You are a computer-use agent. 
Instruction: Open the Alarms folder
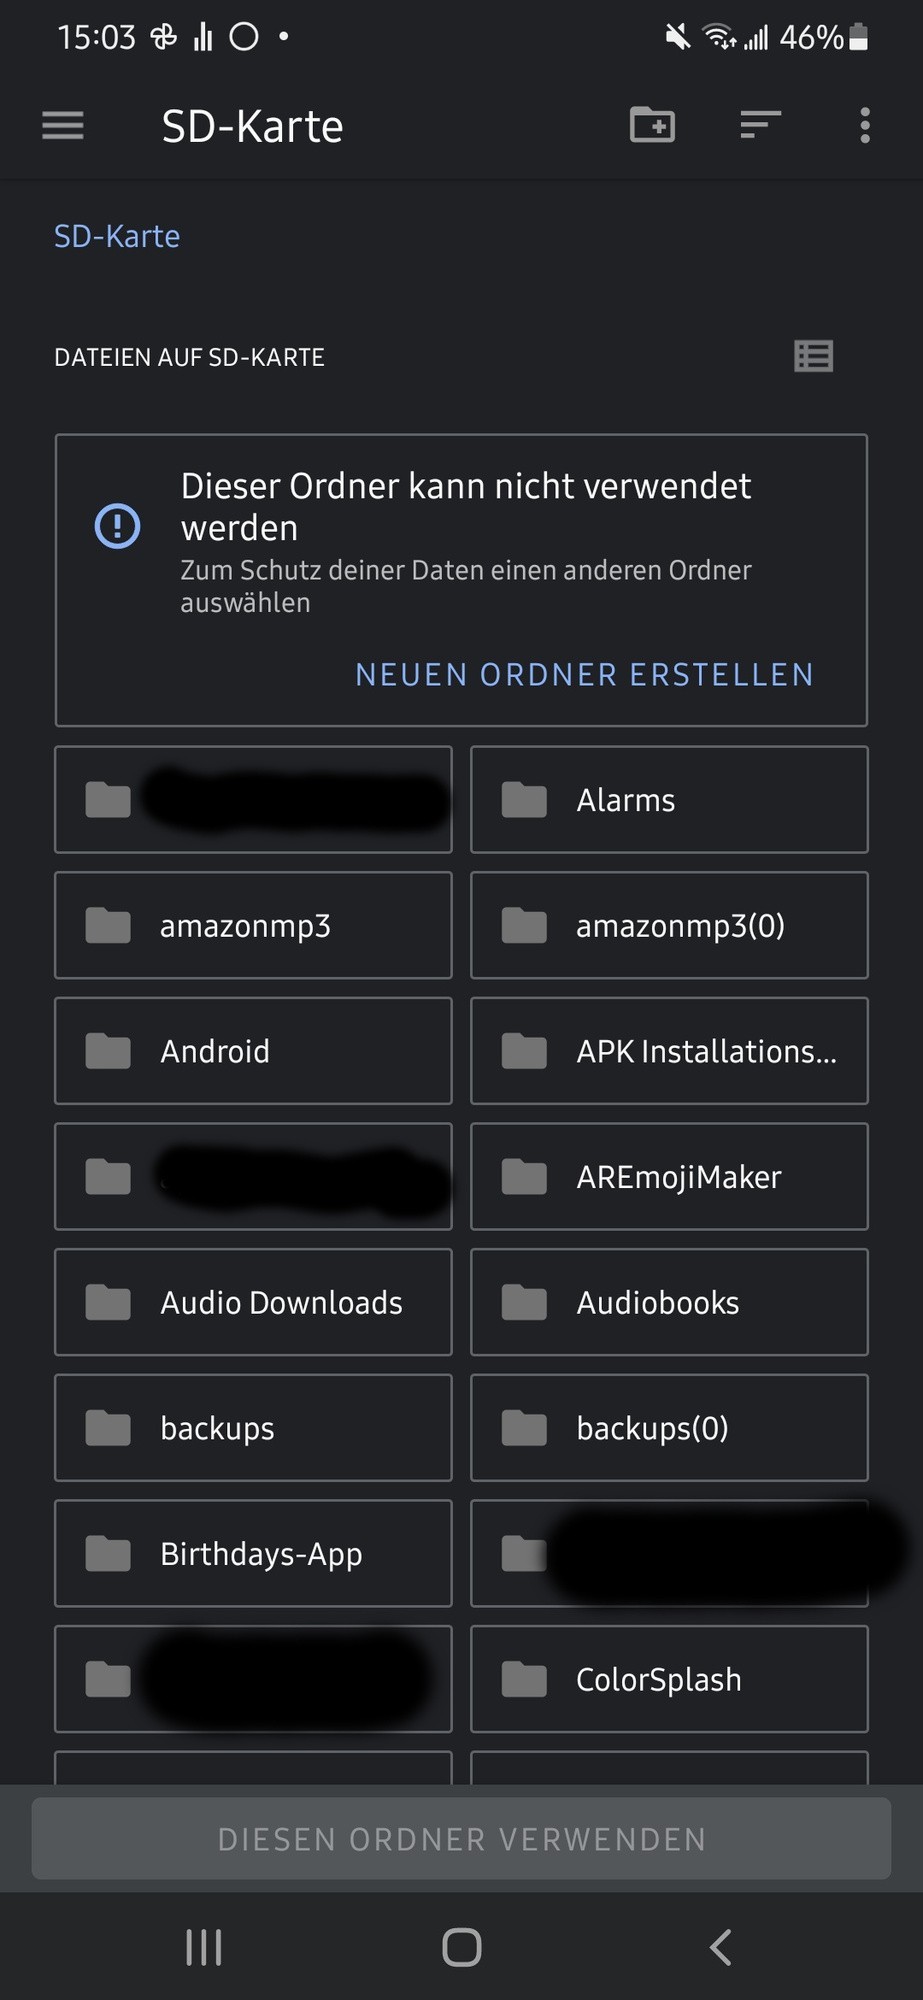[x=668, y=800]
